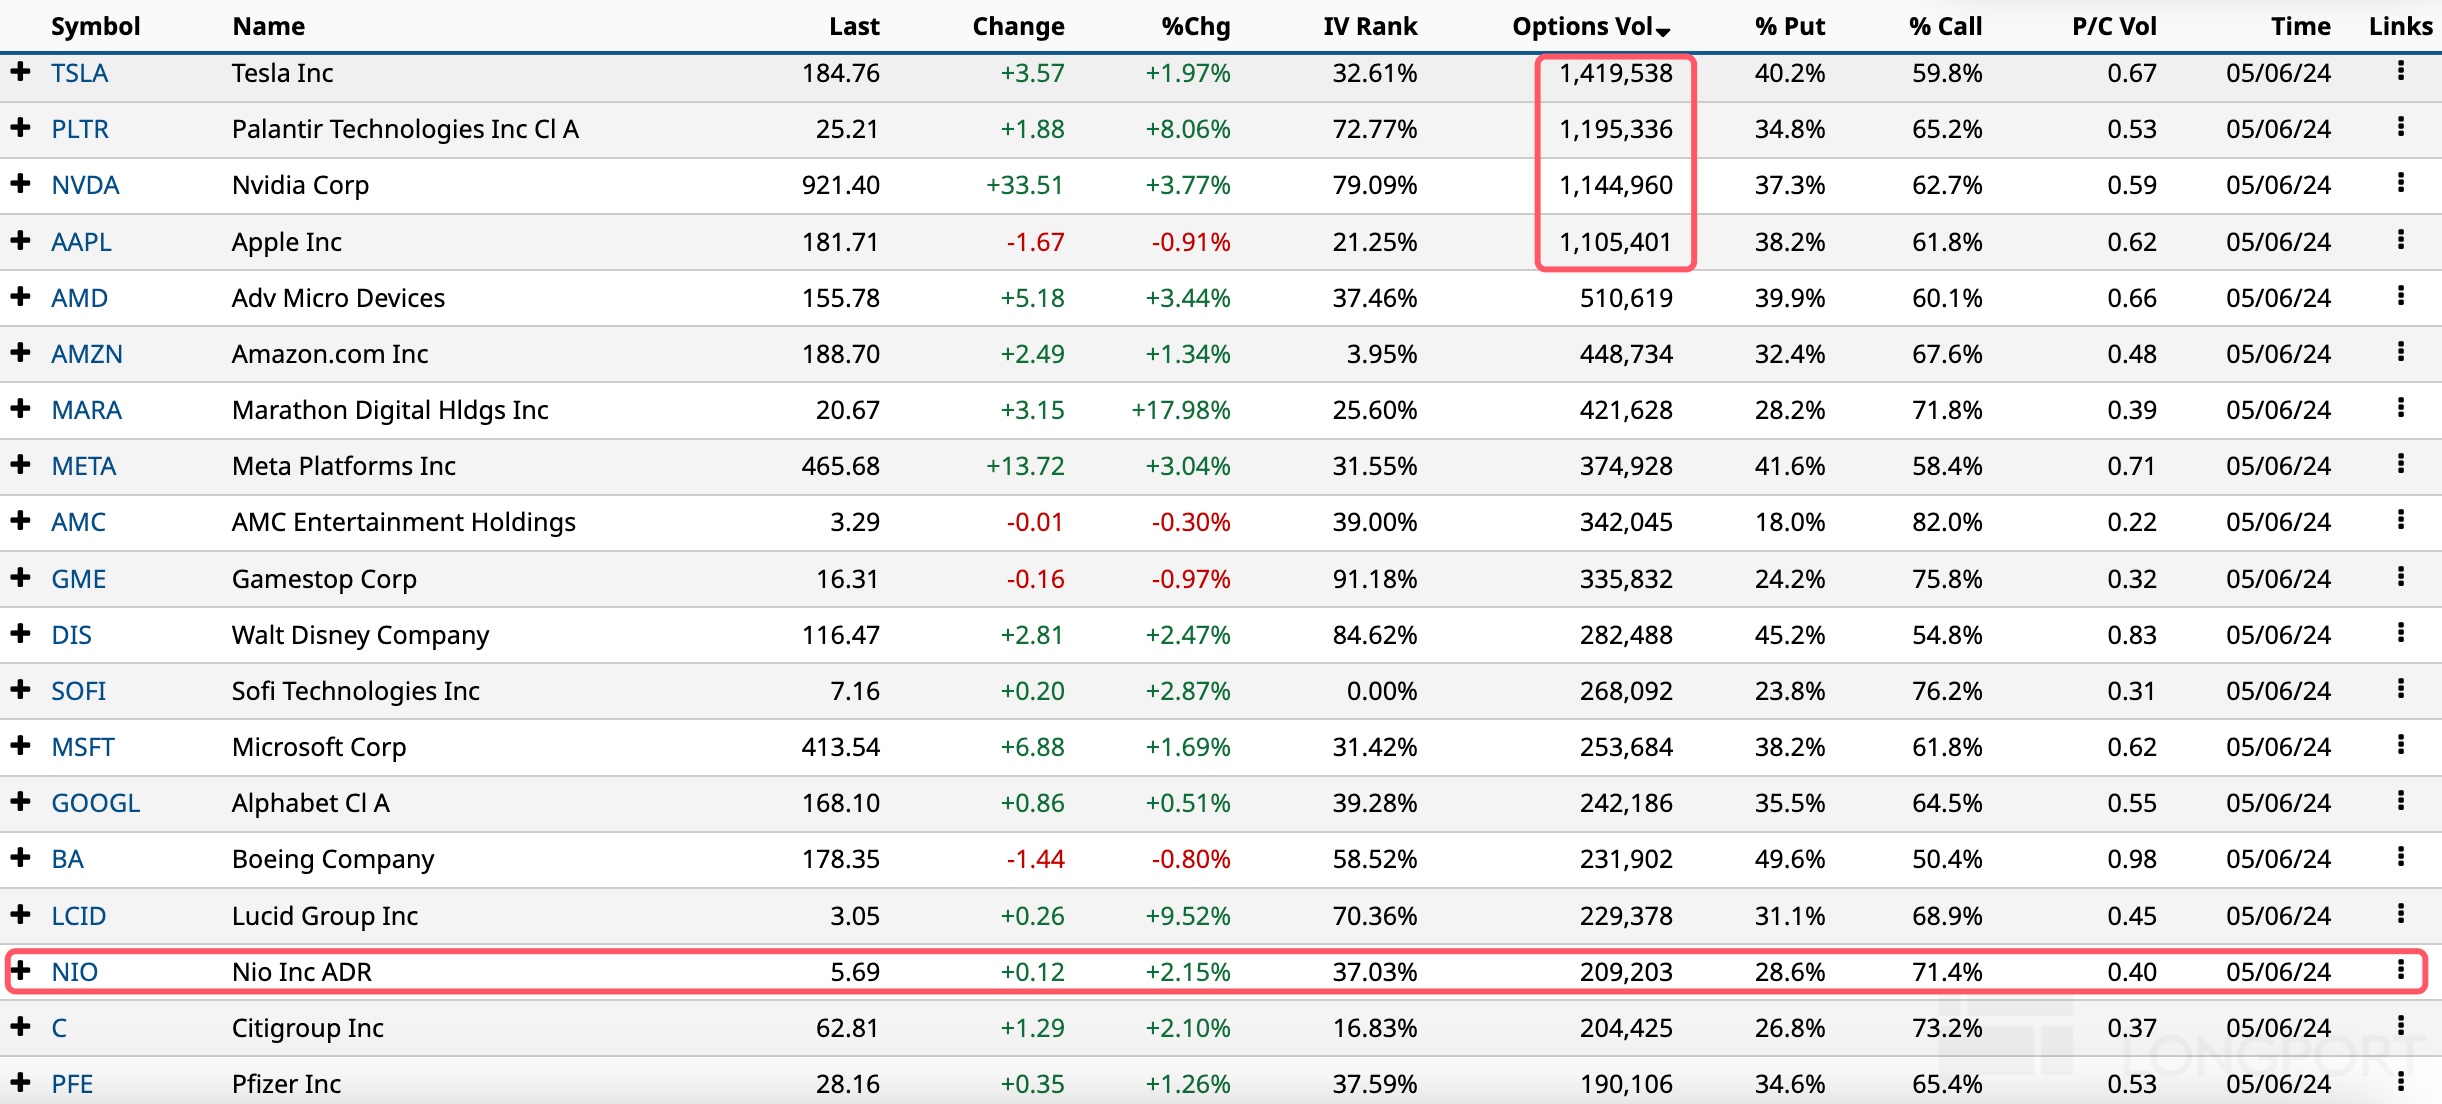Sort table by Last column header
The width and height of the screenshot is (2442, 1104).
point(854,26)
